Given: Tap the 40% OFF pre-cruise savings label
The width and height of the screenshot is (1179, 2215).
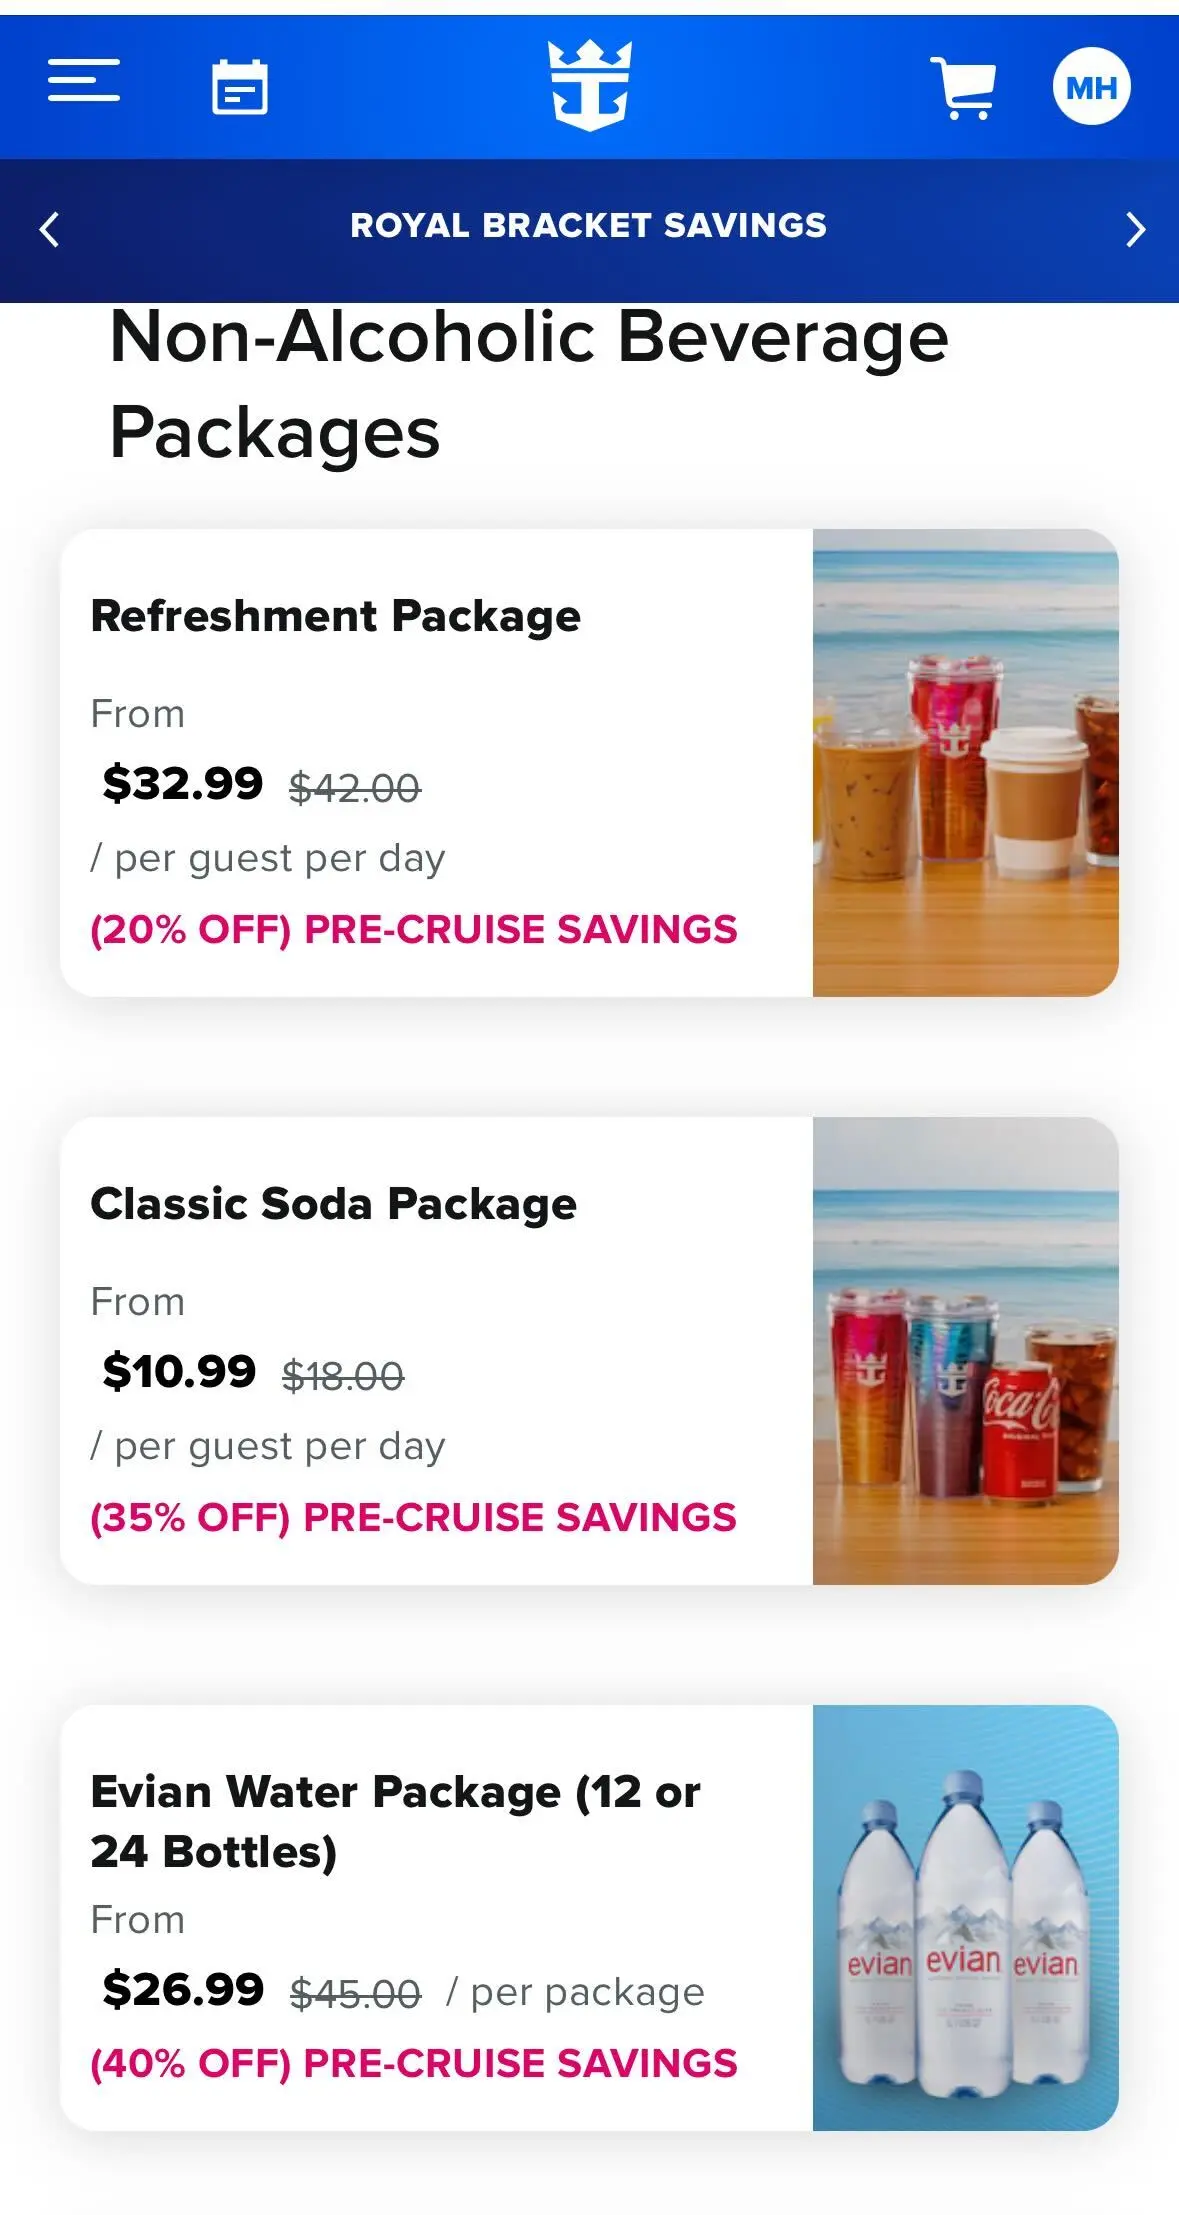Looking at the screenshot, I should tap(413, 2064).
